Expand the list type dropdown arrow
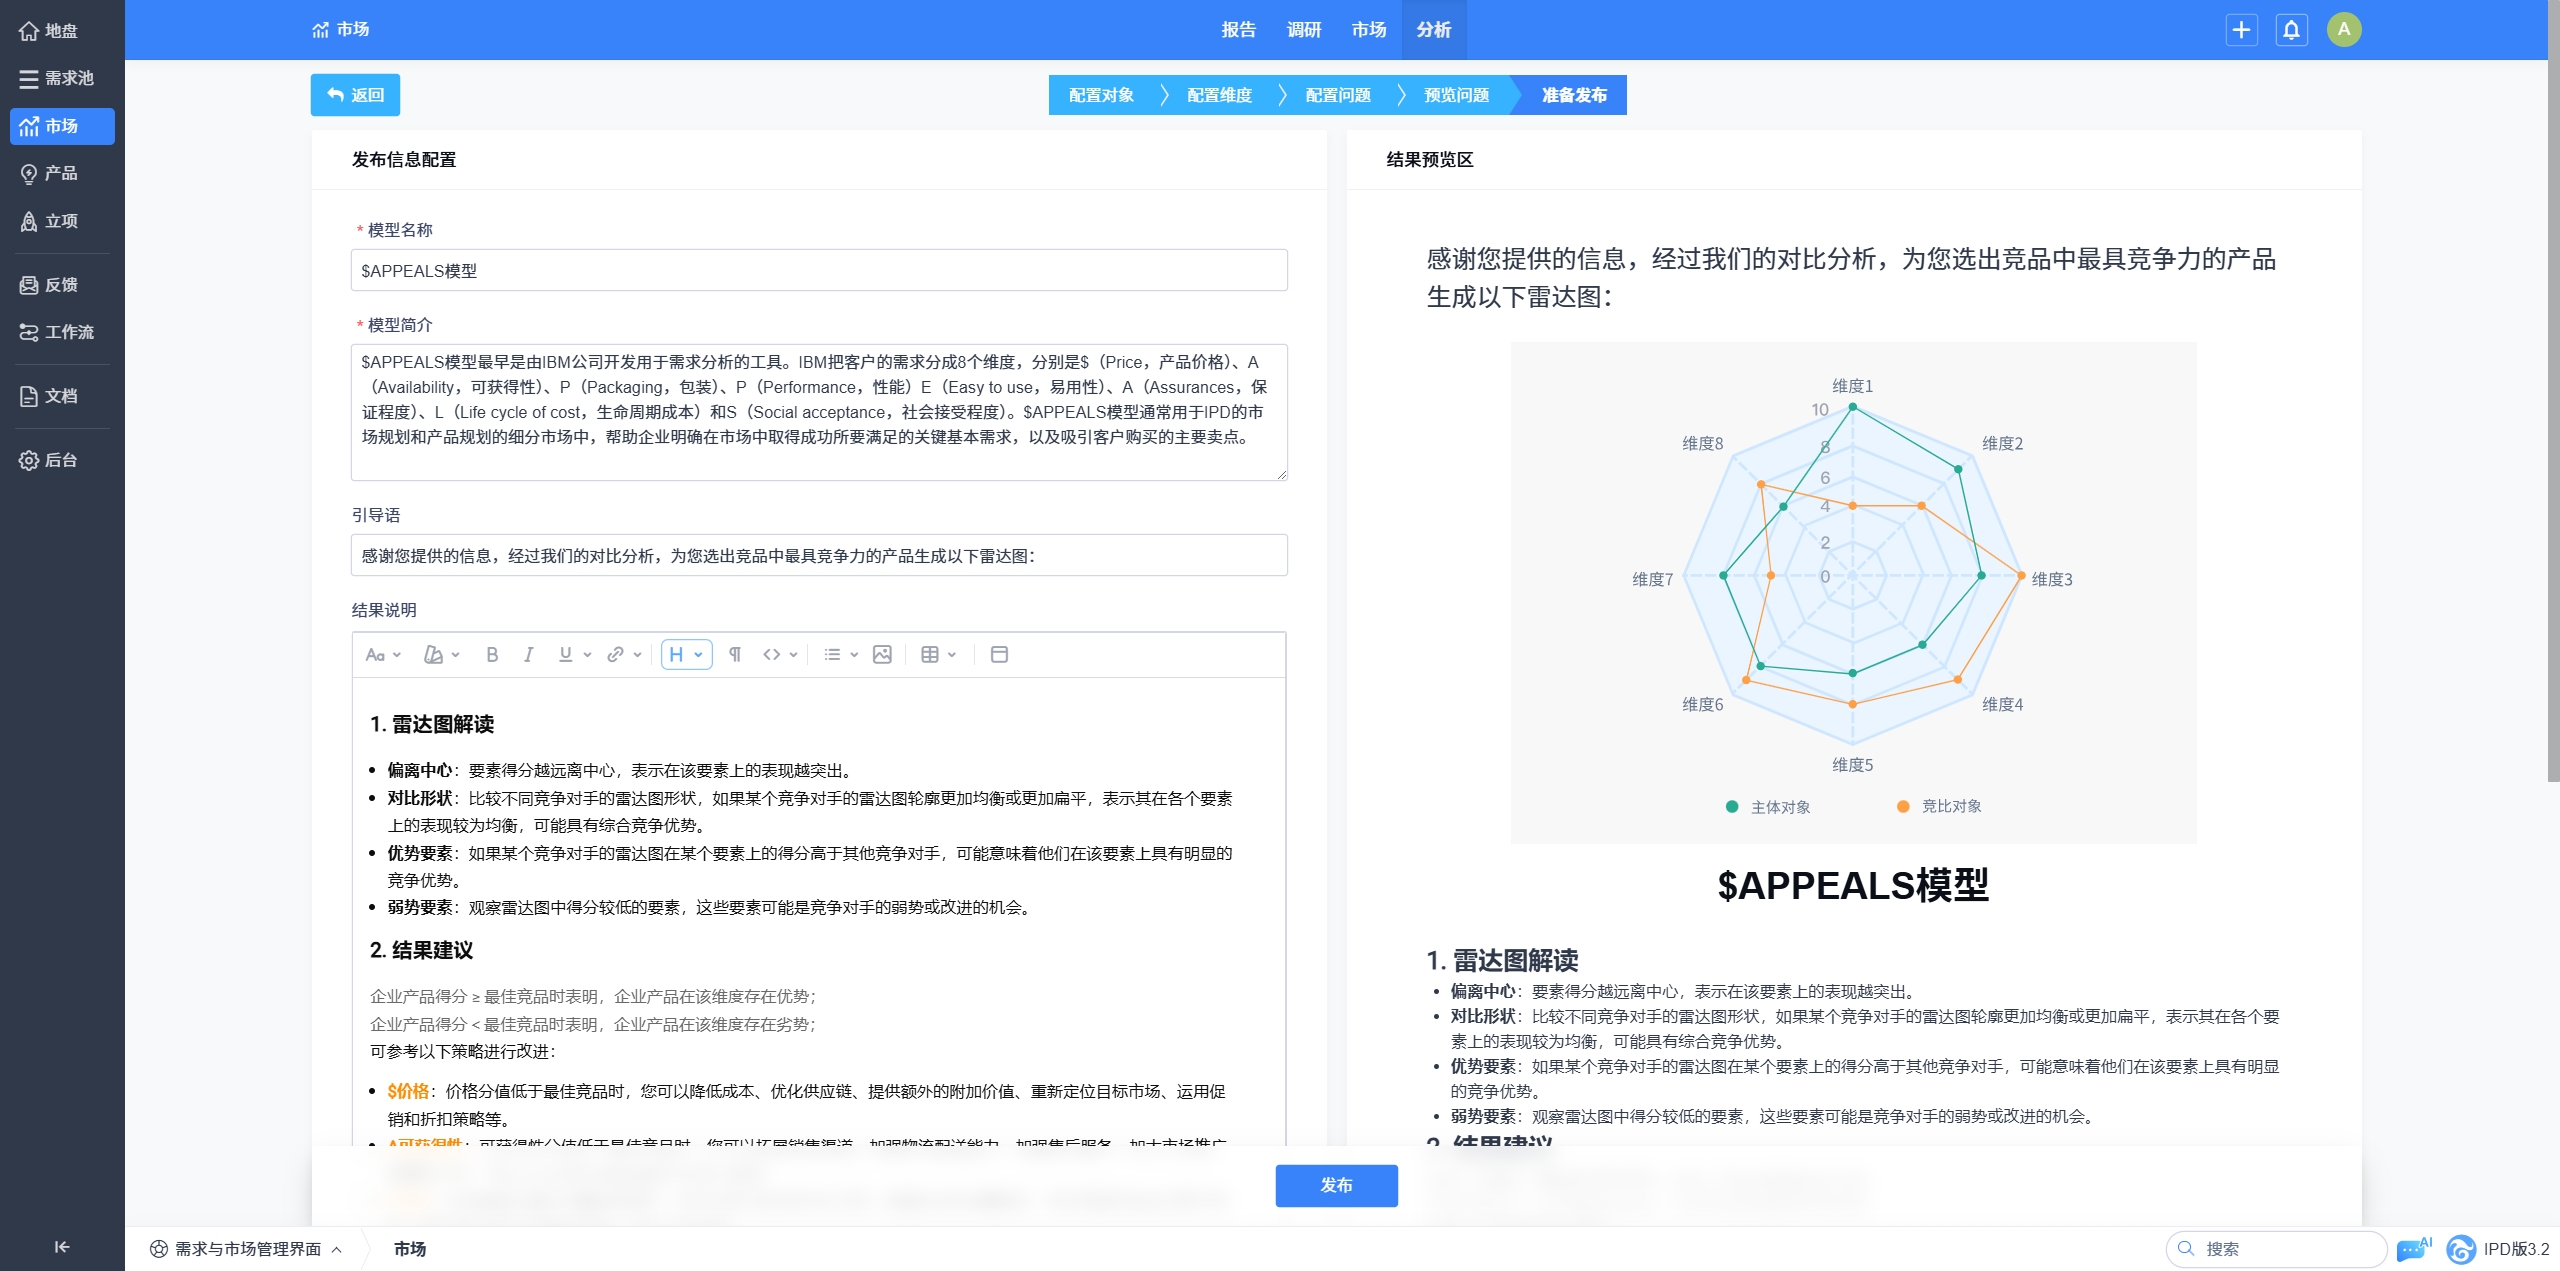This screenshot has width=2560, height=1271. 854,655
